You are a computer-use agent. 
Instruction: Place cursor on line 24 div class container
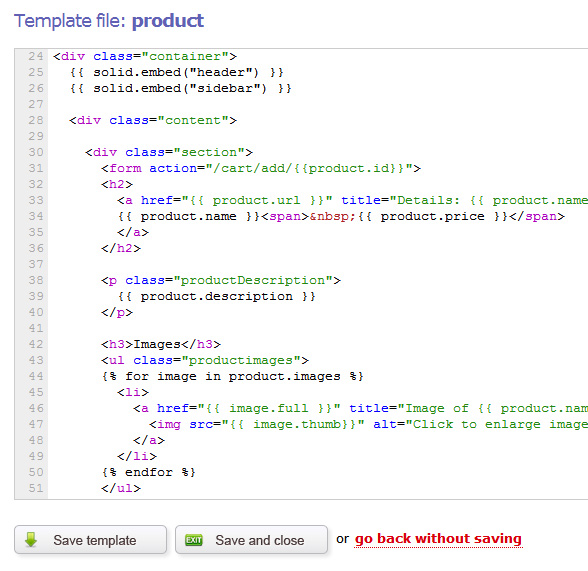[x=145, y=56]
